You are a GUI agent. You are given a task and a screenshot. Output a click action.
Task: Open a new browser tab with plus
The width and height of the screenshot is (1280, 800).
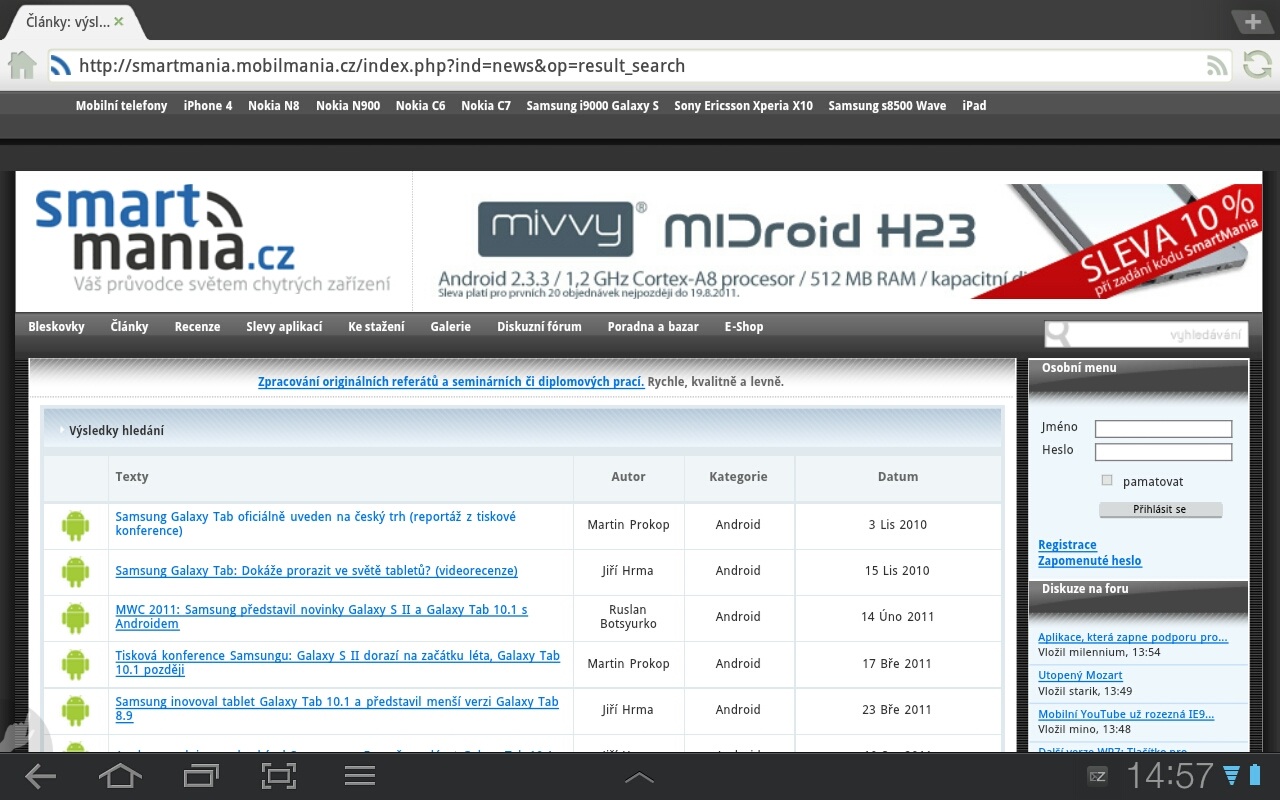(x=1253, y=22)
